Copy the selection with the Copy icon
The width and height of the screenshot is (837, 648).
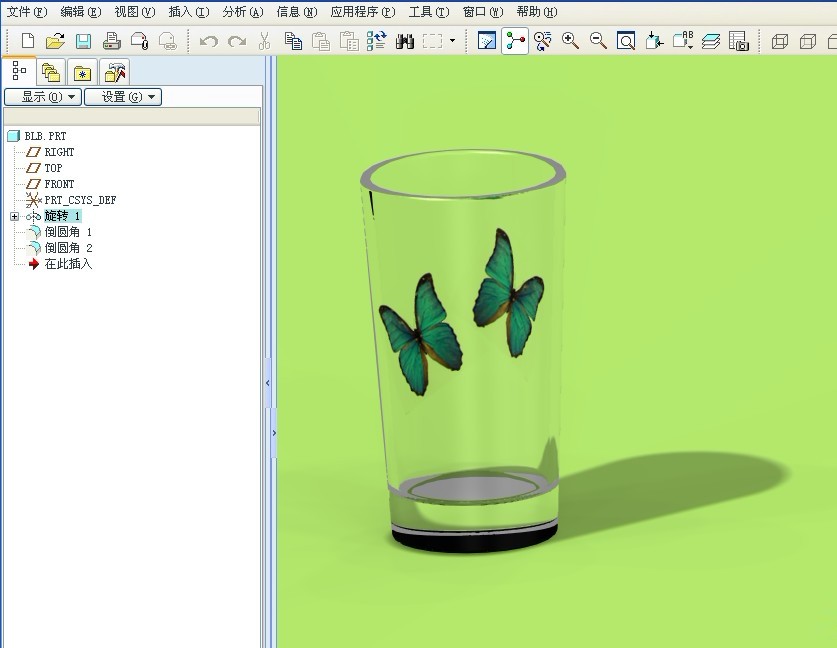(x=293, y=41)
